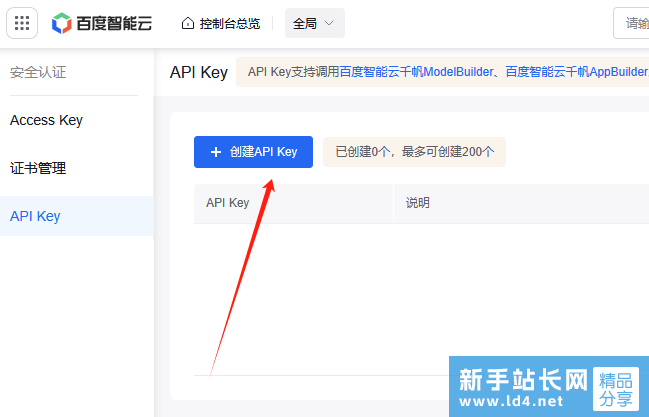The height and width of the screenshot is (417, 649).
Task: Select API Key in the sidebar
Action: click(77, 216)
